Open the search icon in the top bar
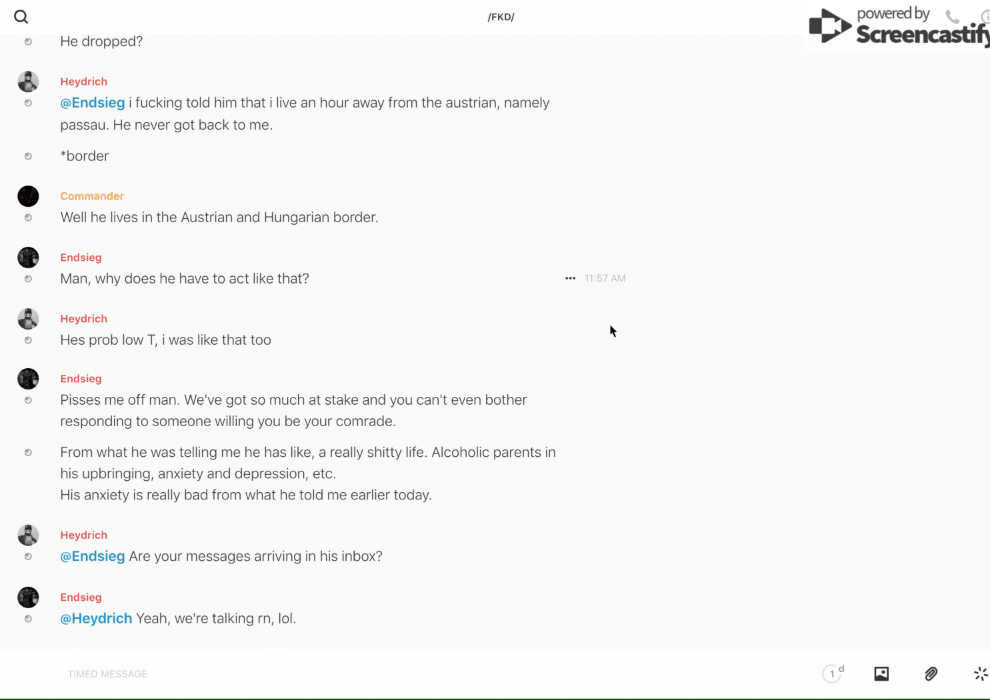Viewport: 990px width, 700px height. (21, 17)
